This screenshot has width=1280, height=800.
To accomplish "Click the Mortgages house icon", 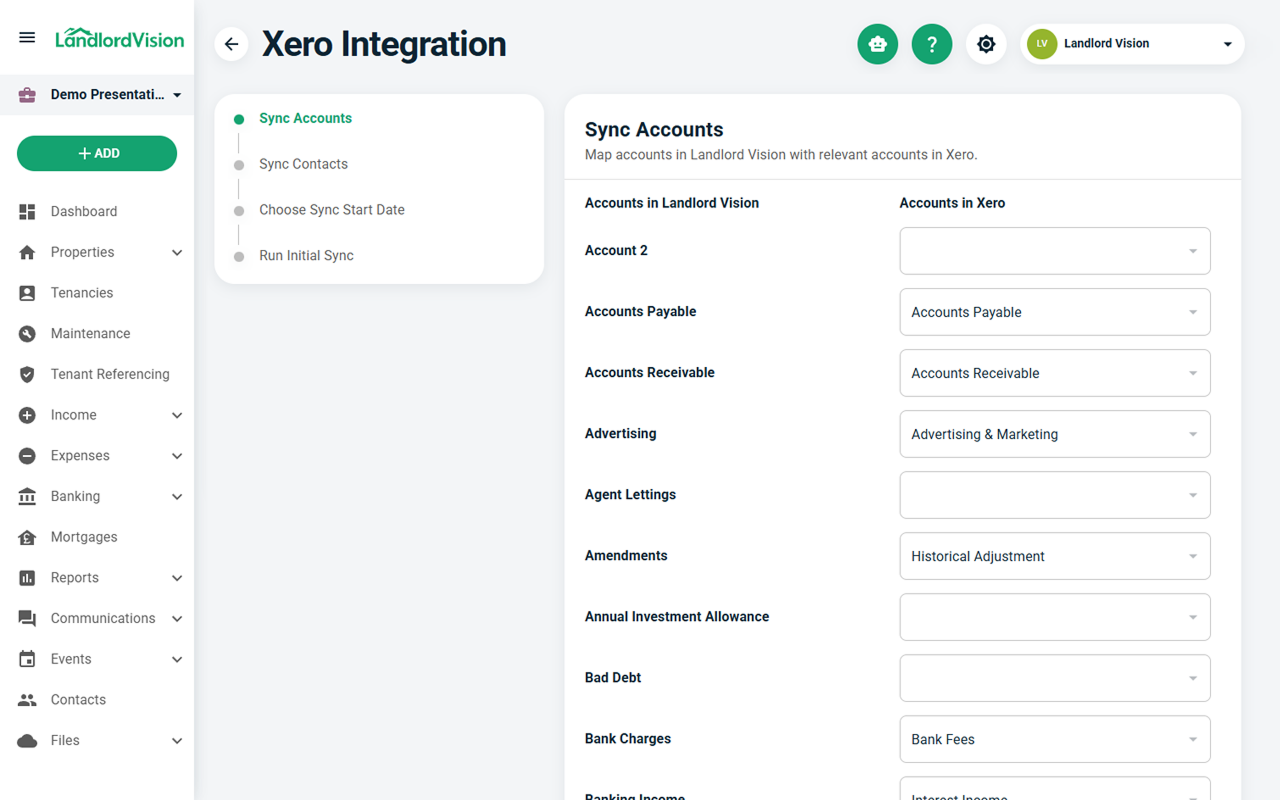I will pos(27,537).
